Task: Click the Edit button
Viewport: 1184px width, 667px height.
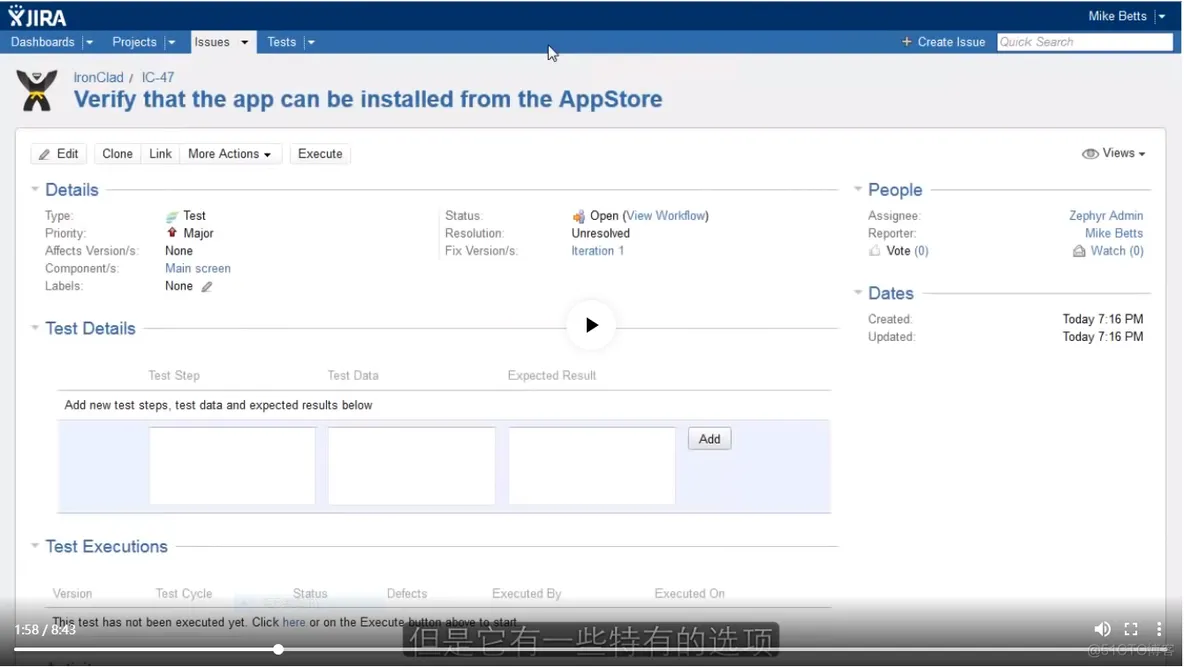Action: tap(59, 153)
